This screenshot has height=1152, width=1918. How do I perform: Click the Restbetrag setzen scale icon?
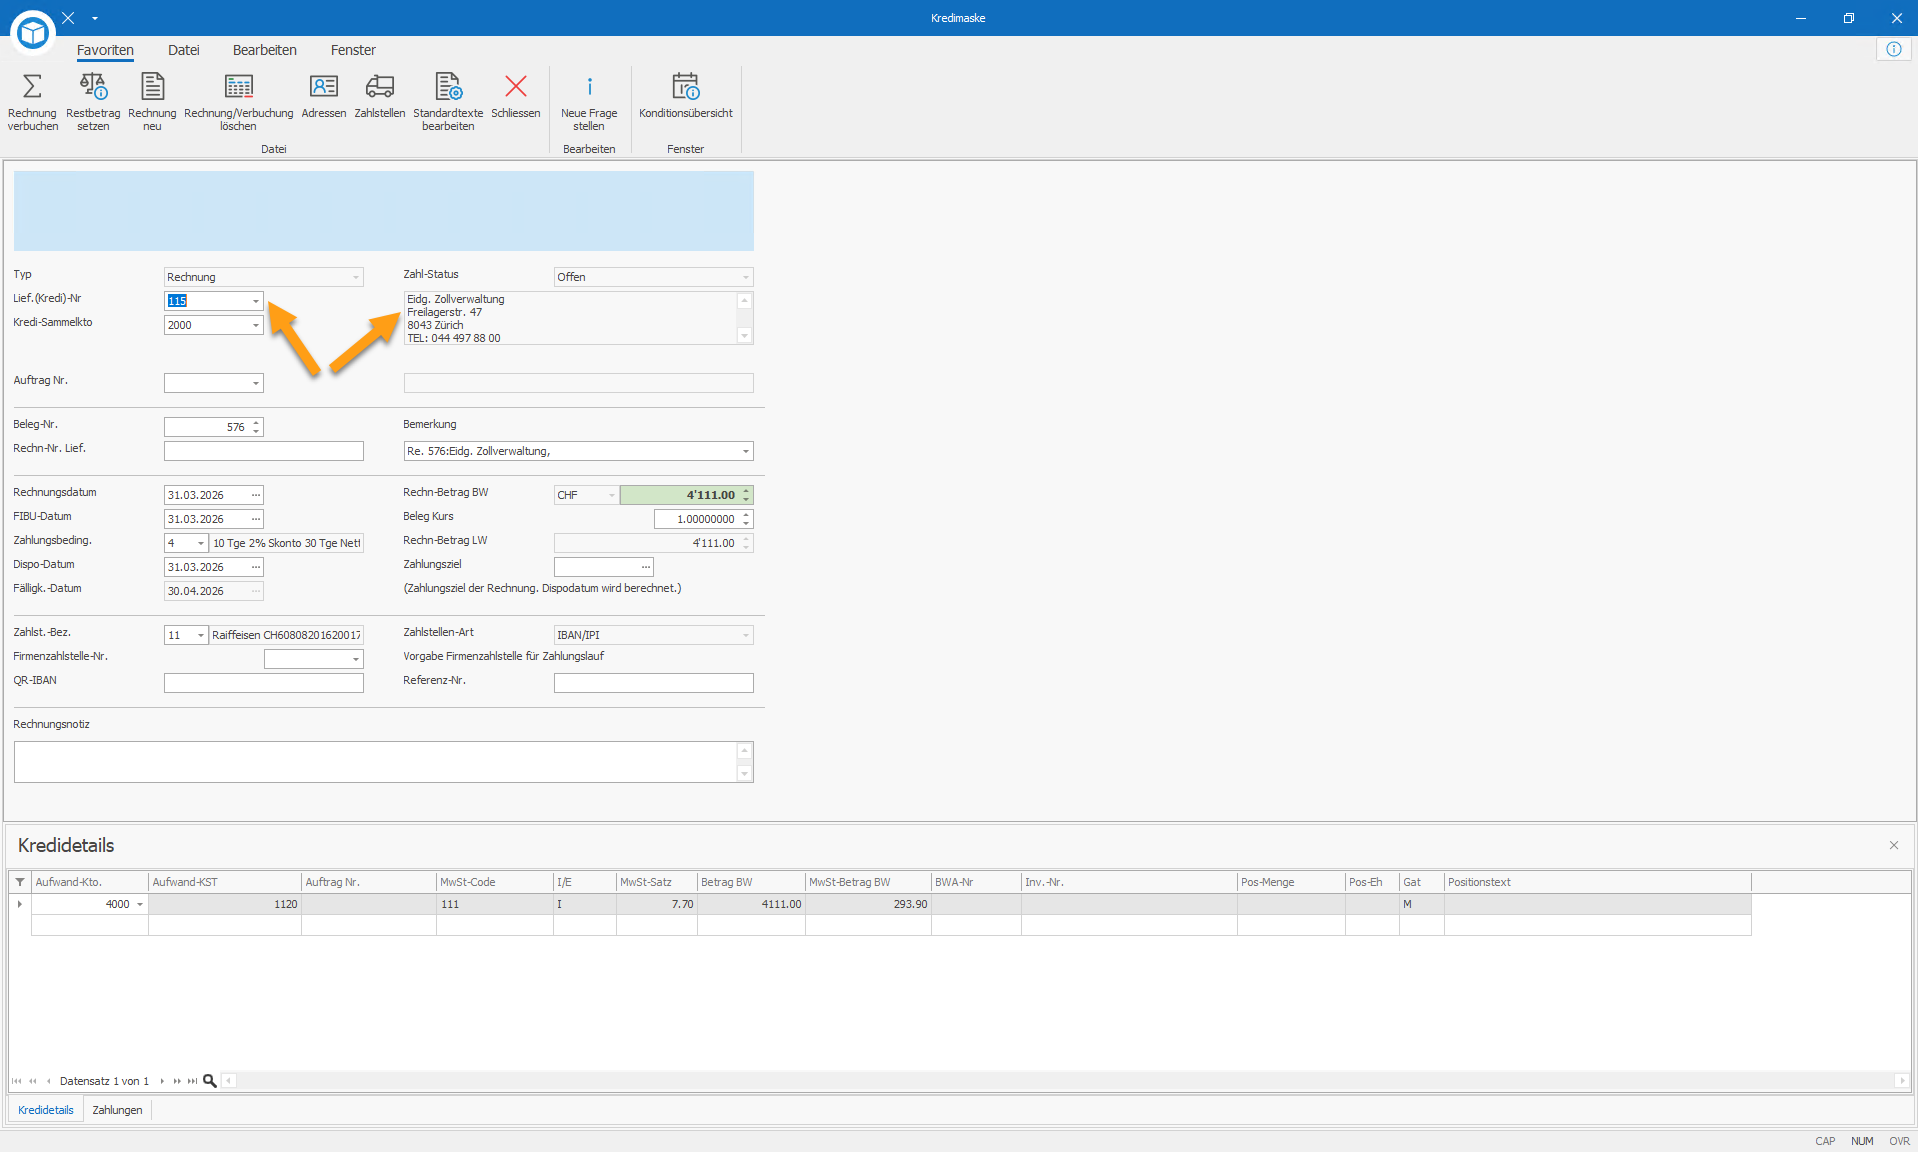tap(93, 86)
